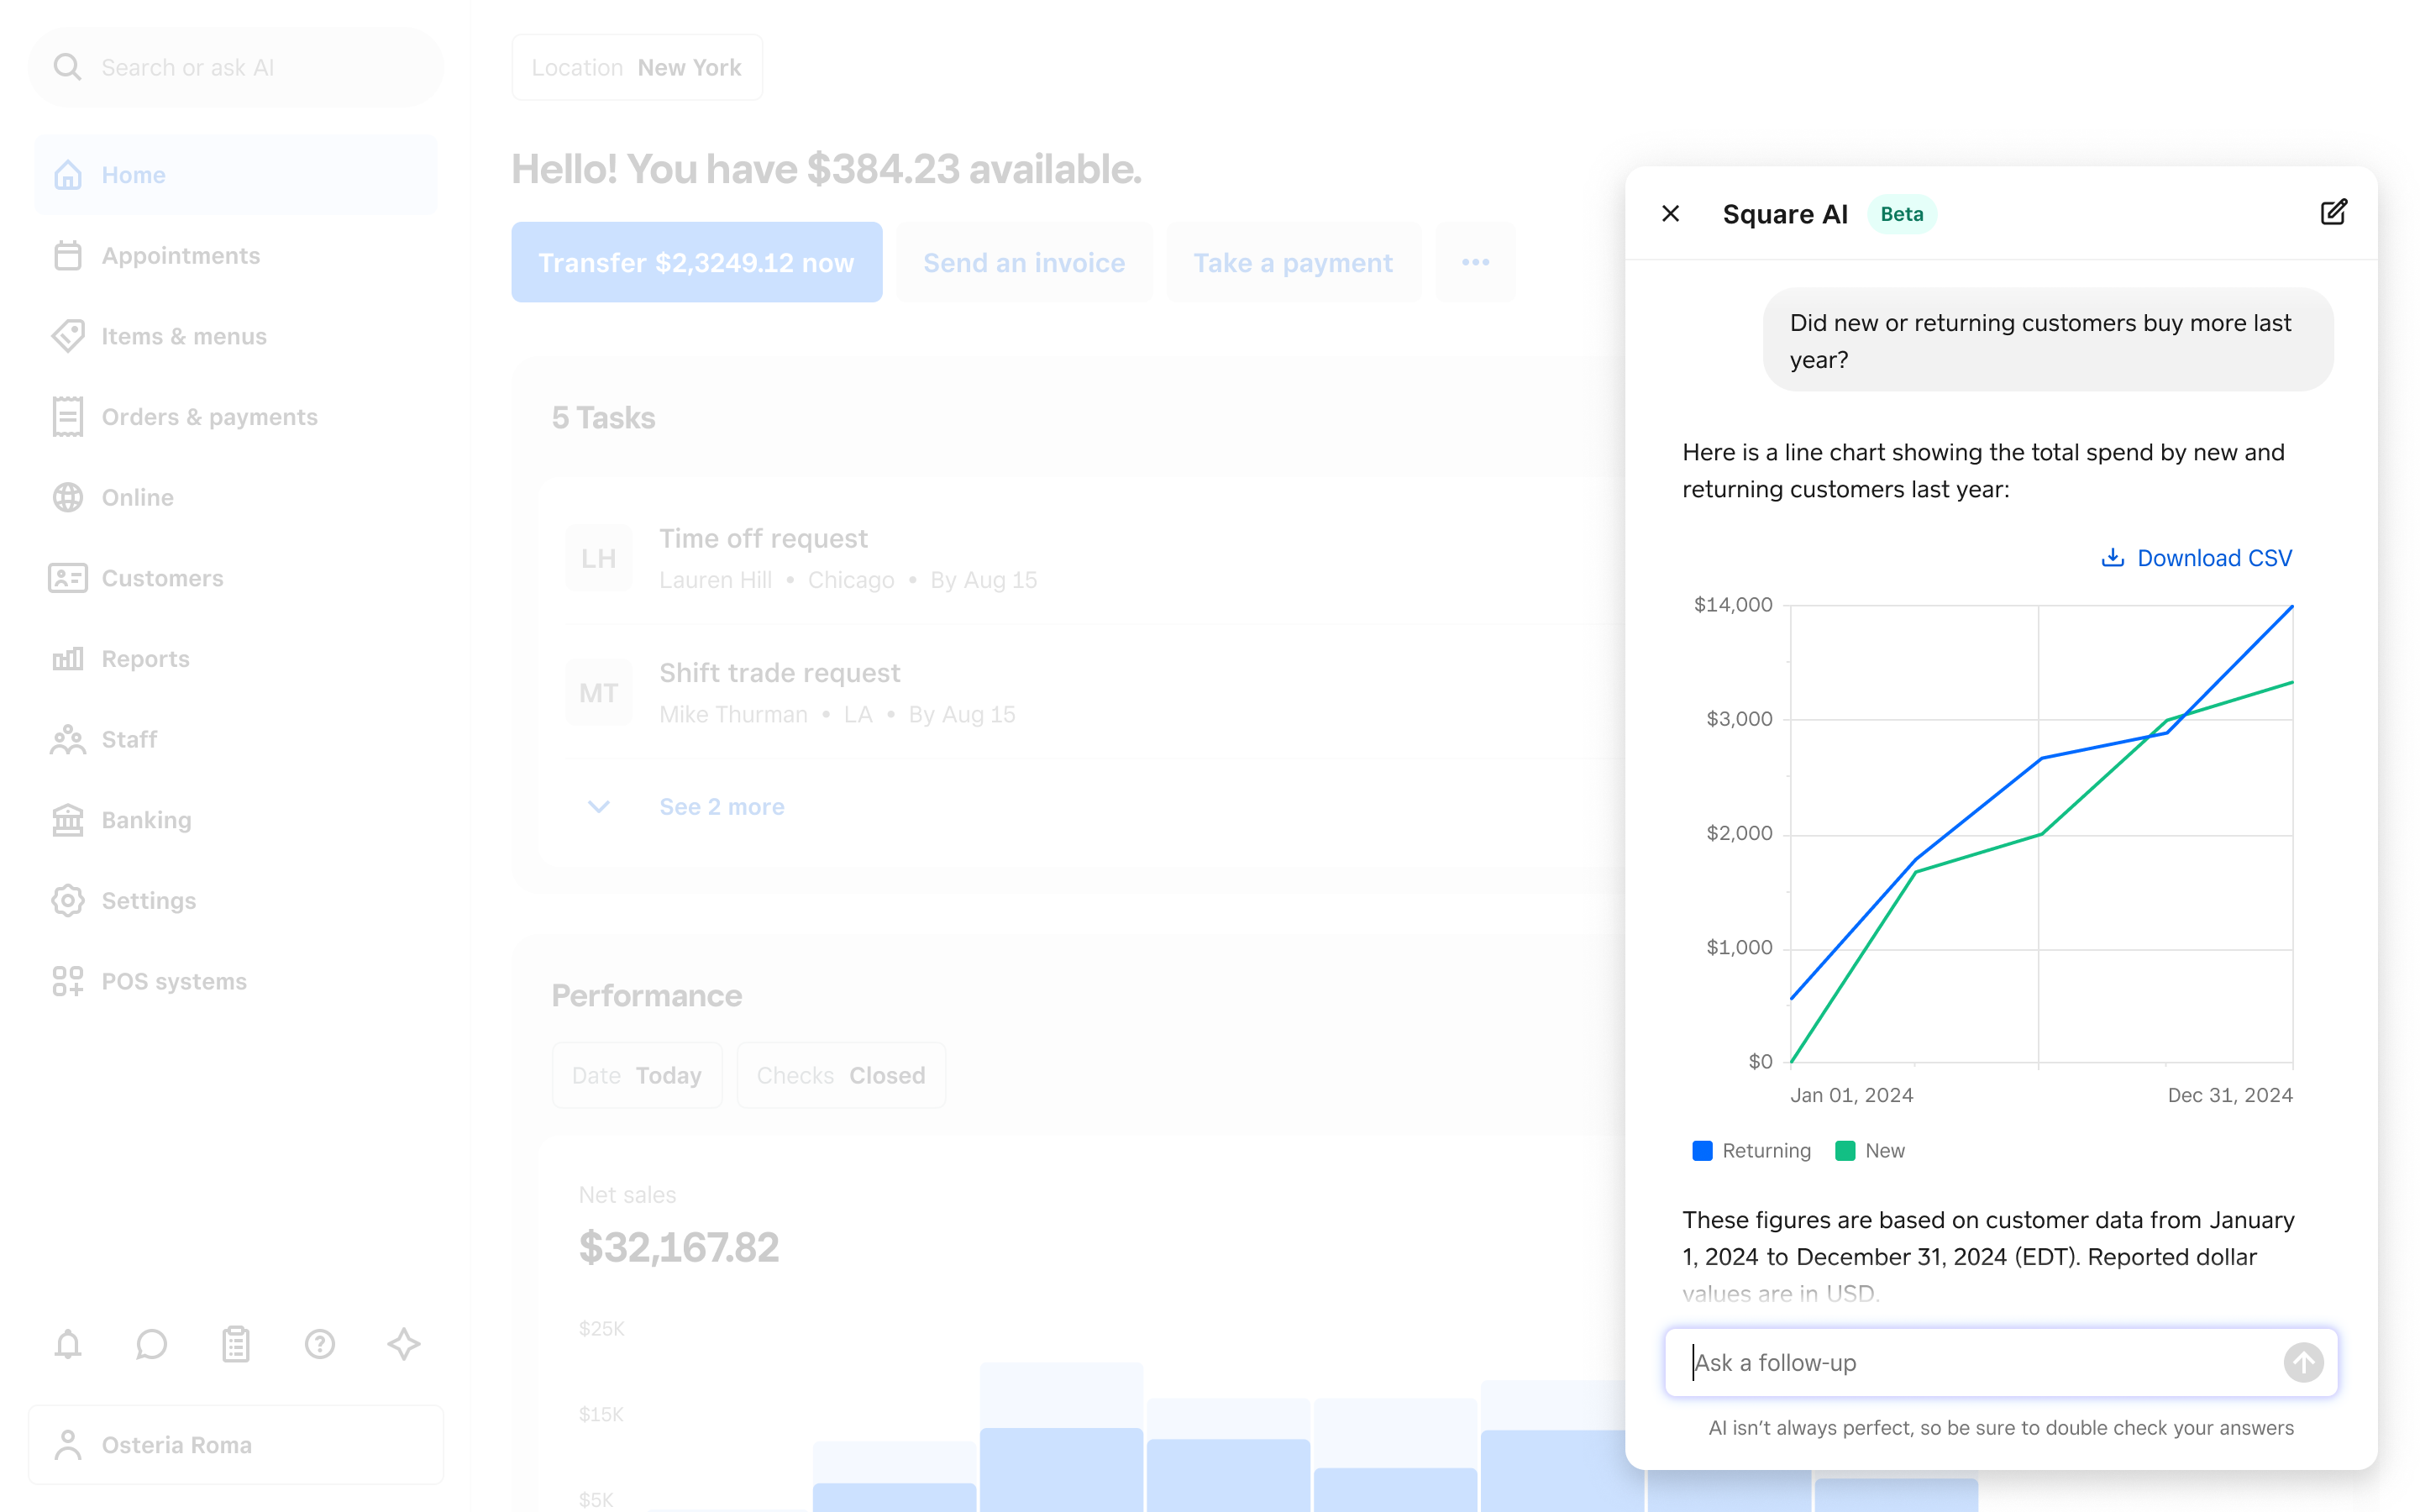This screenshot has height=1512, width=2420.
Task: Click the Dec 31, 2024 axis label
Action: pos(2230,1095)
